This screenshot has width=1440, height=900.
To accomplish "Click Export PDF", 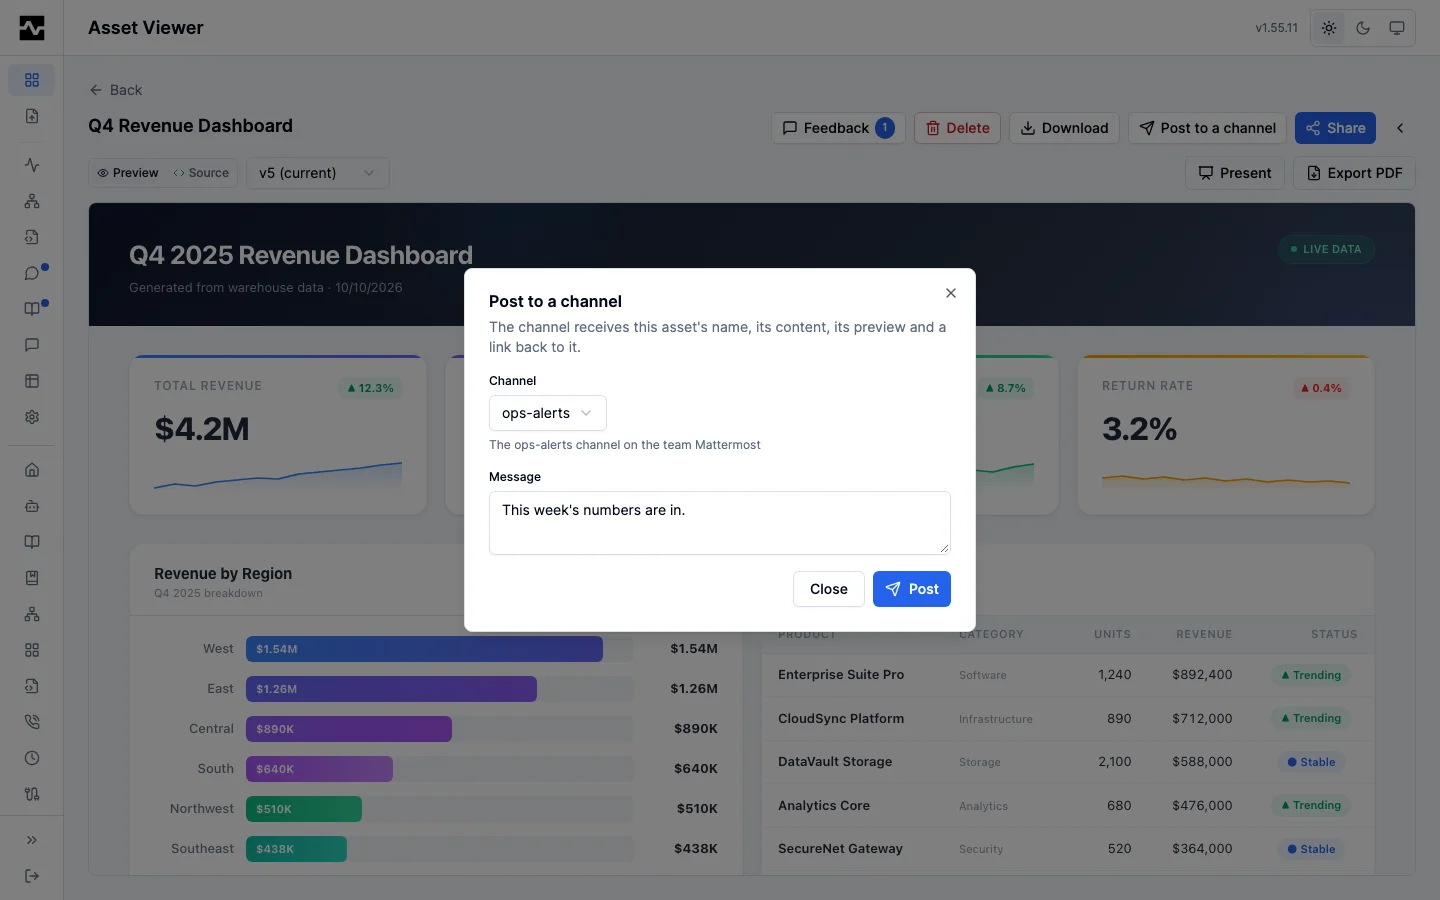I will click(x=1354, y=173).
